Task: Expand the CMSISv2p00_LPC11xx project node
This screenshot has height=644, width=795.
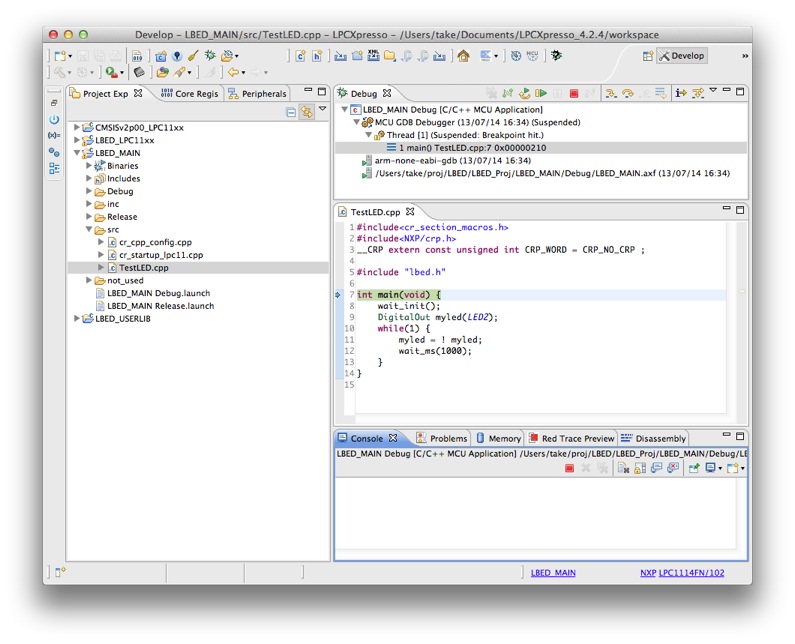Action: coord(77,128)
